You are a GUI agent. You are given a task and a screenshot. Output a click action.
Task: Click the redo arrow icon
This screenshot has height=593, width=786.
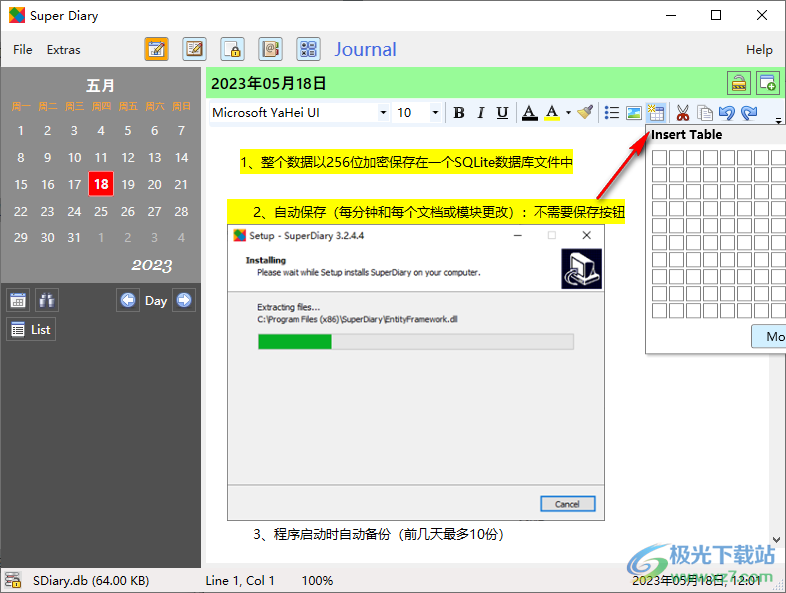pos(749,113)
